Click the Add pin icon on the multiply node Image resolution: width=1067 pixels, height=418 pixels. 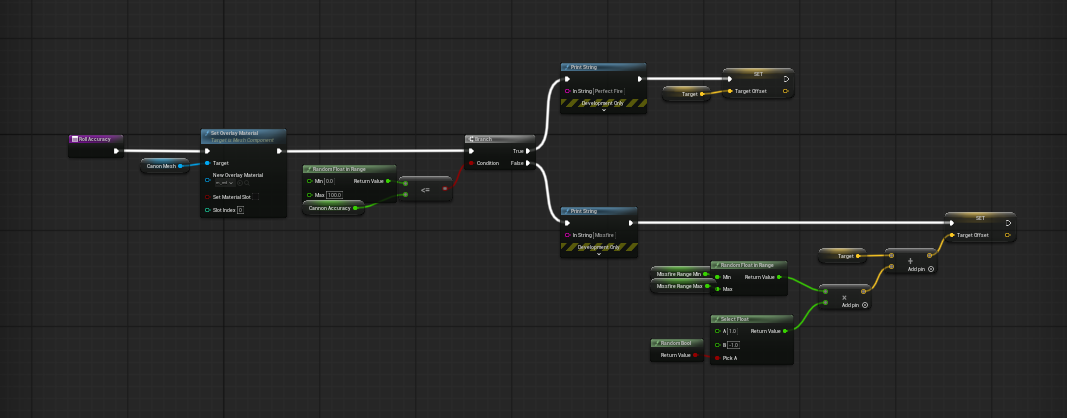point(865,305)
